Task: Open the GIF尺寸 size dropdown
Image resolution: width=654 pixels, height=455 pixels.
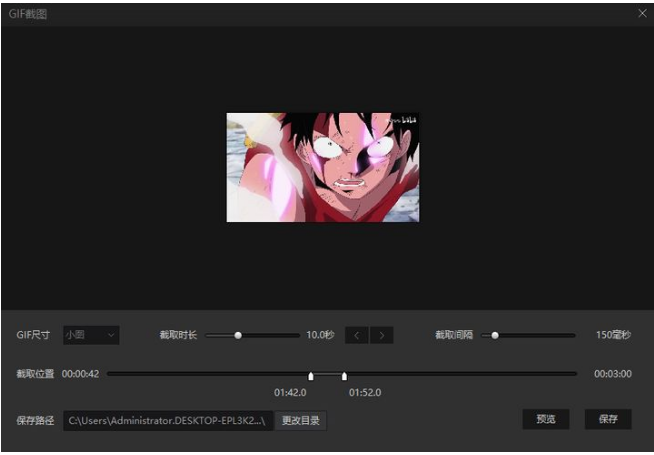Action: tap(91, 335)
